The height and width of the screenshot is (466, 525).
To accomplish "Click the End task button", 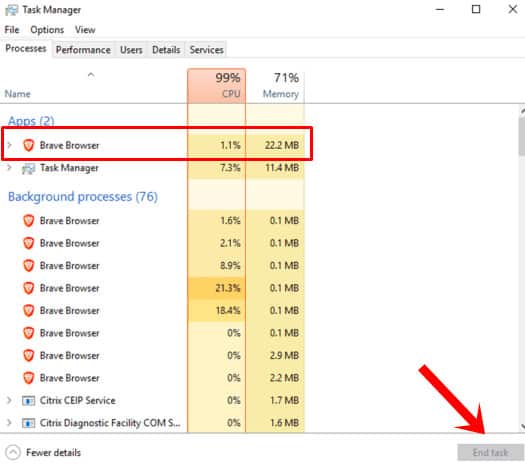I will [490, 453].
